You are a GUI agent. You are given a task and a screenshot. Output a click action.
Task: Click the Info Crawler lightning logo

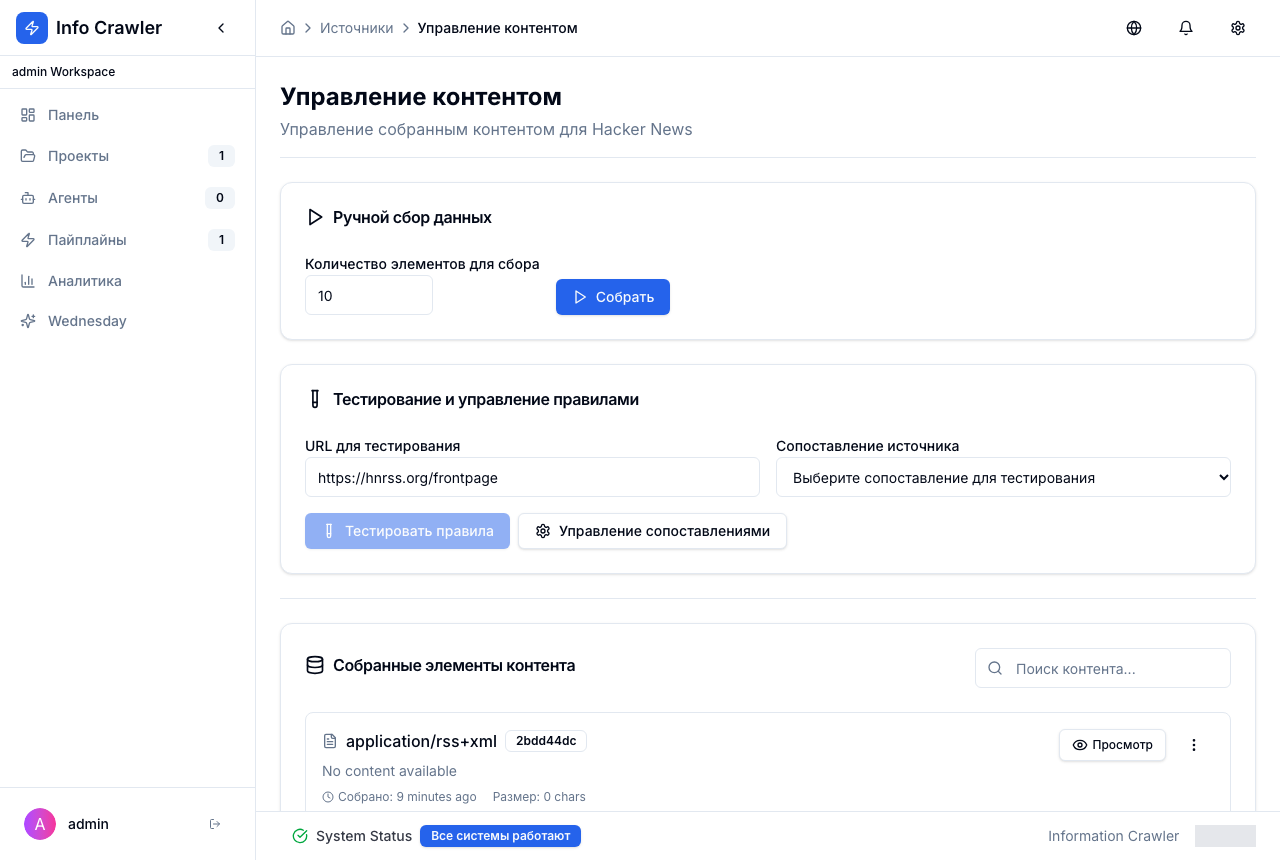click(x=32, y=28)
